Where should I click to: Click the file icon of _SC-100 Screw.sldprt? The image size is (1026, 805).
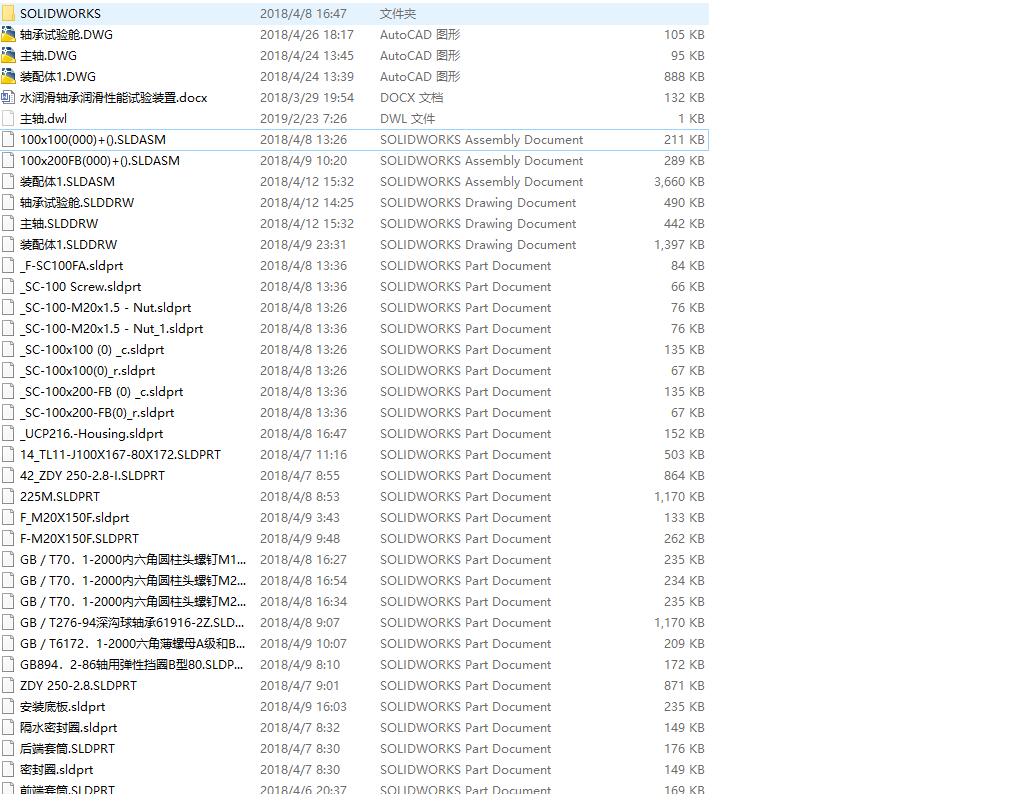click(x=8, y=286)
